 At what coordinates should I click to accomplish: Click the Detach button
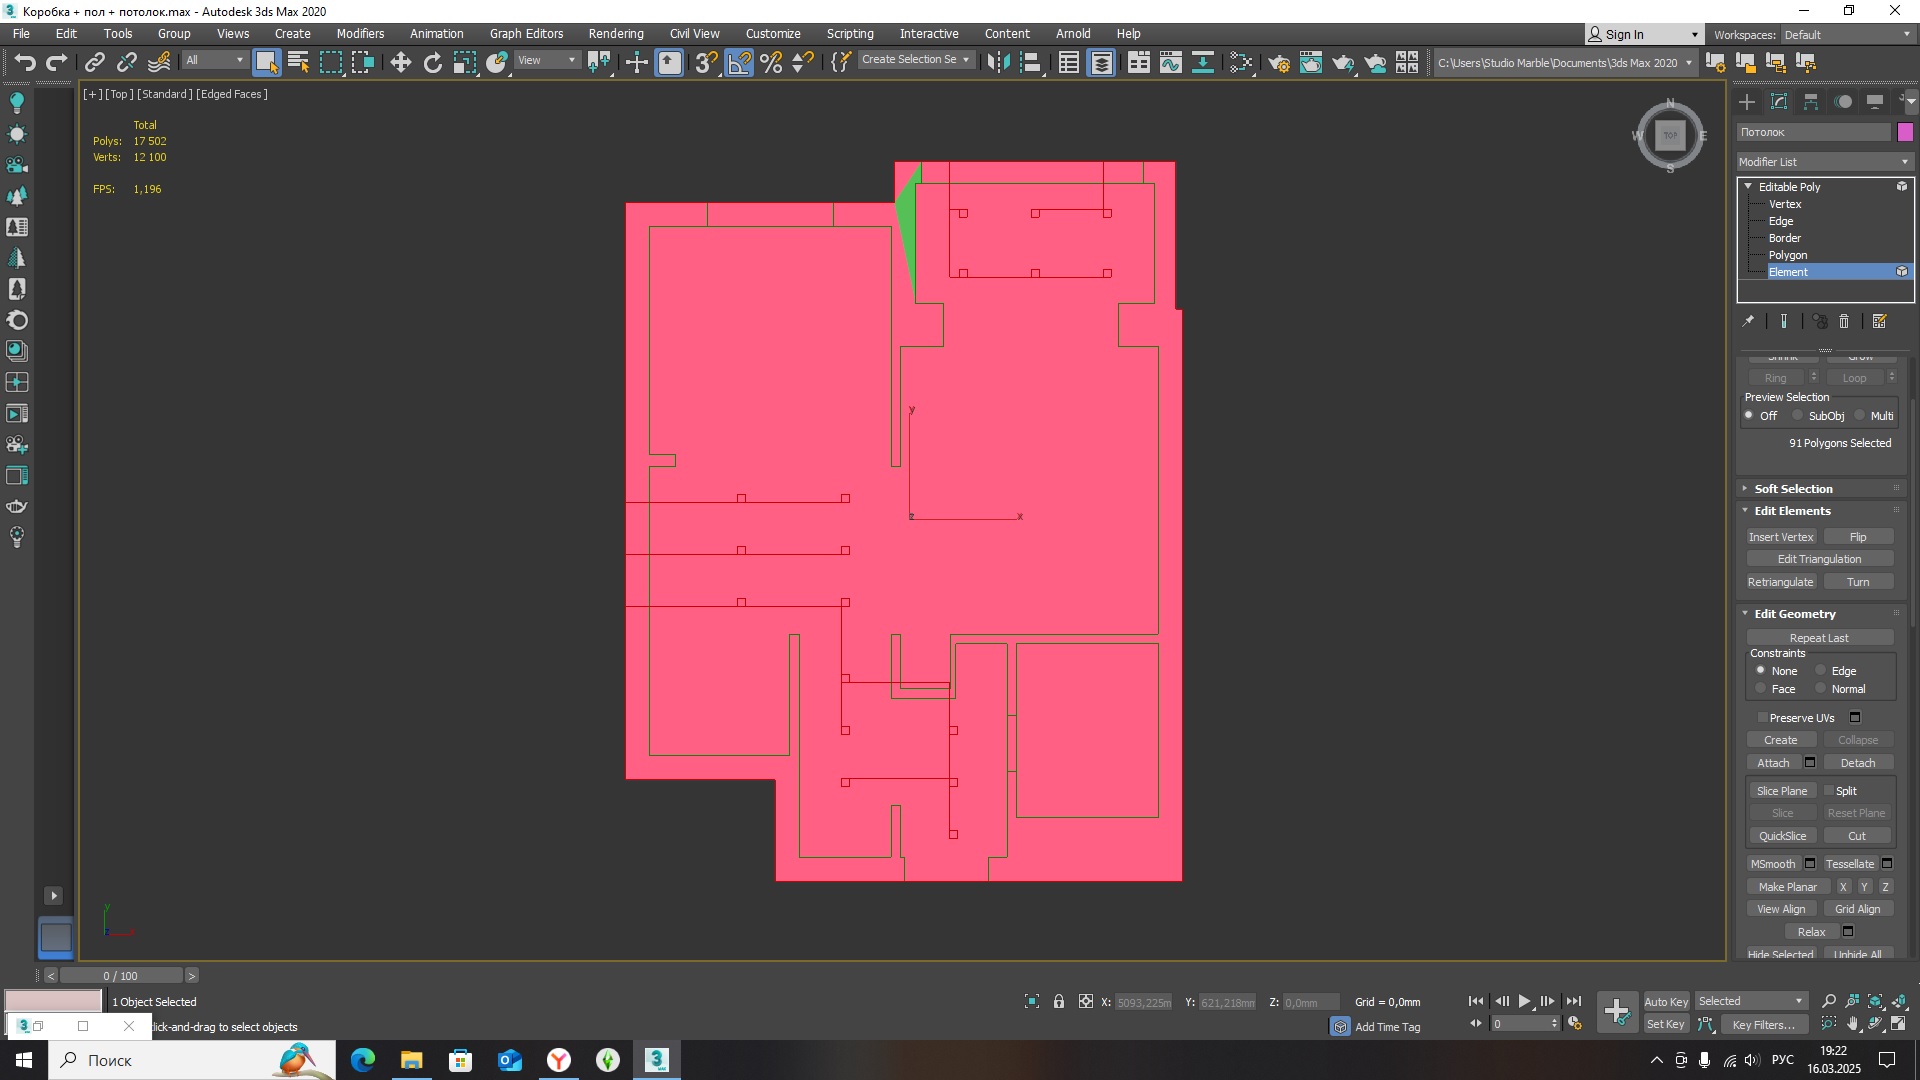tap(1858, 763)
